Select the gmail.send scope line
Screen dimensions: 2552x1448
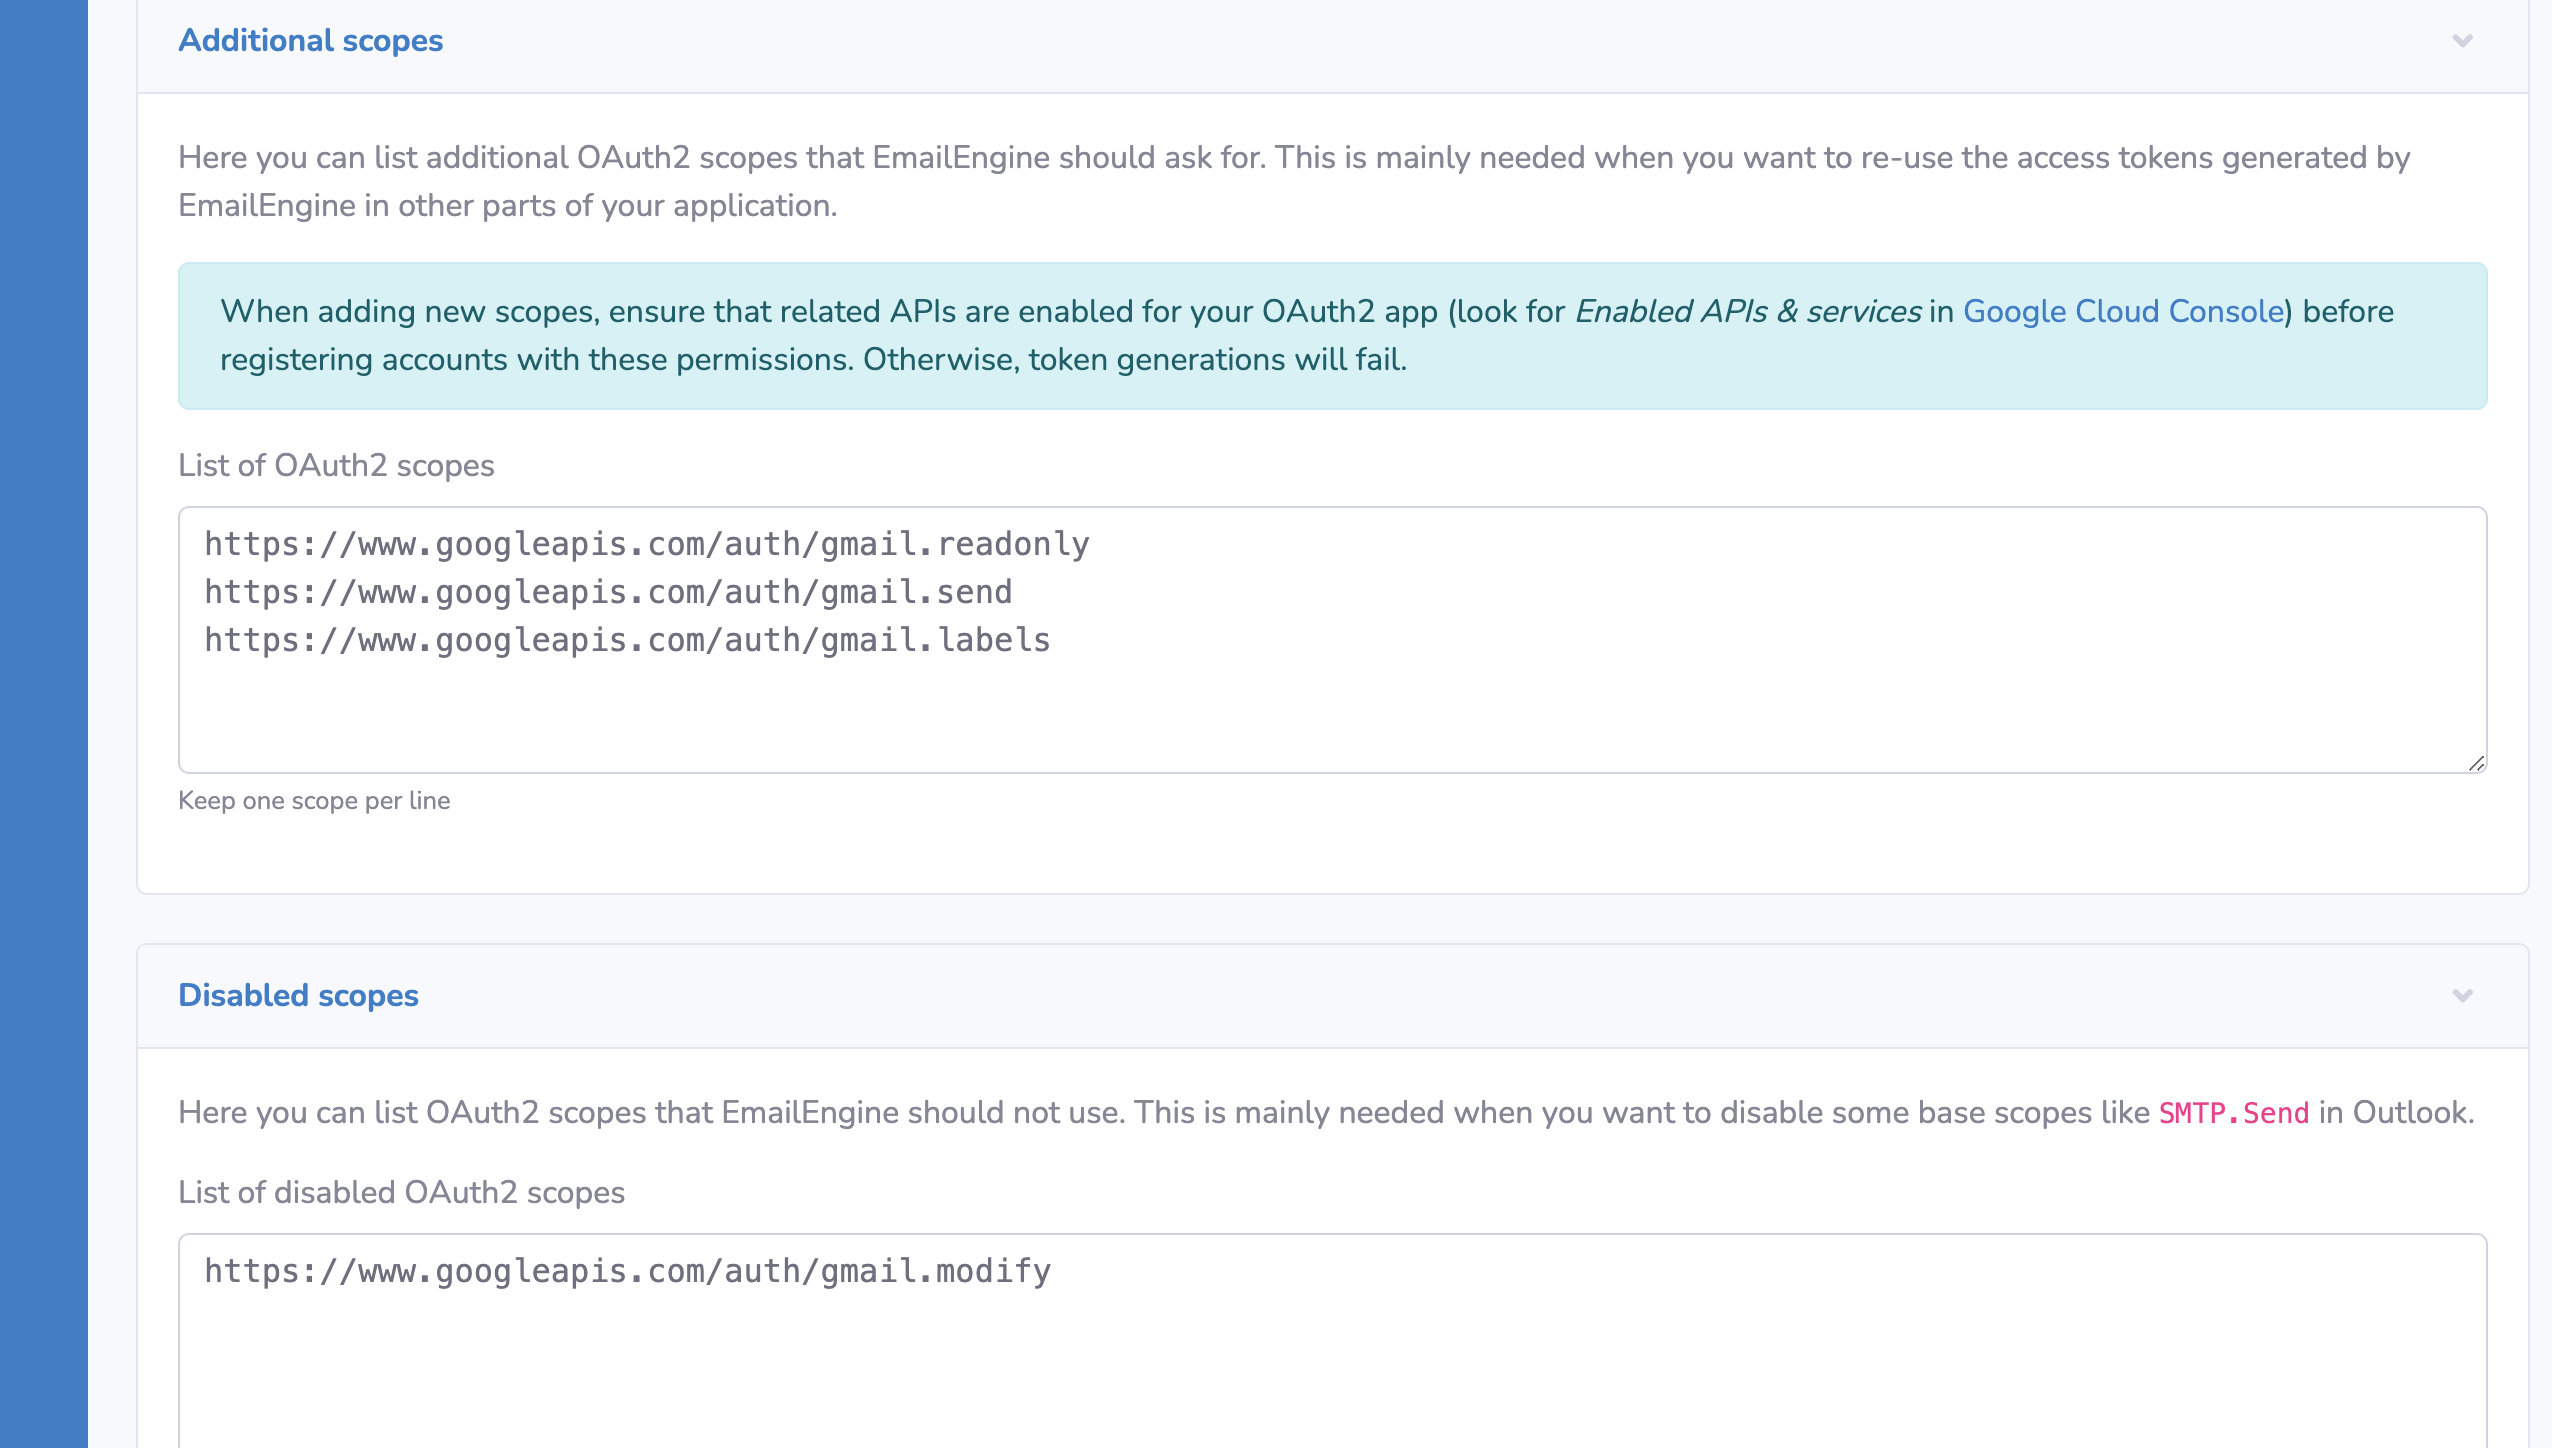pos(607,591)
